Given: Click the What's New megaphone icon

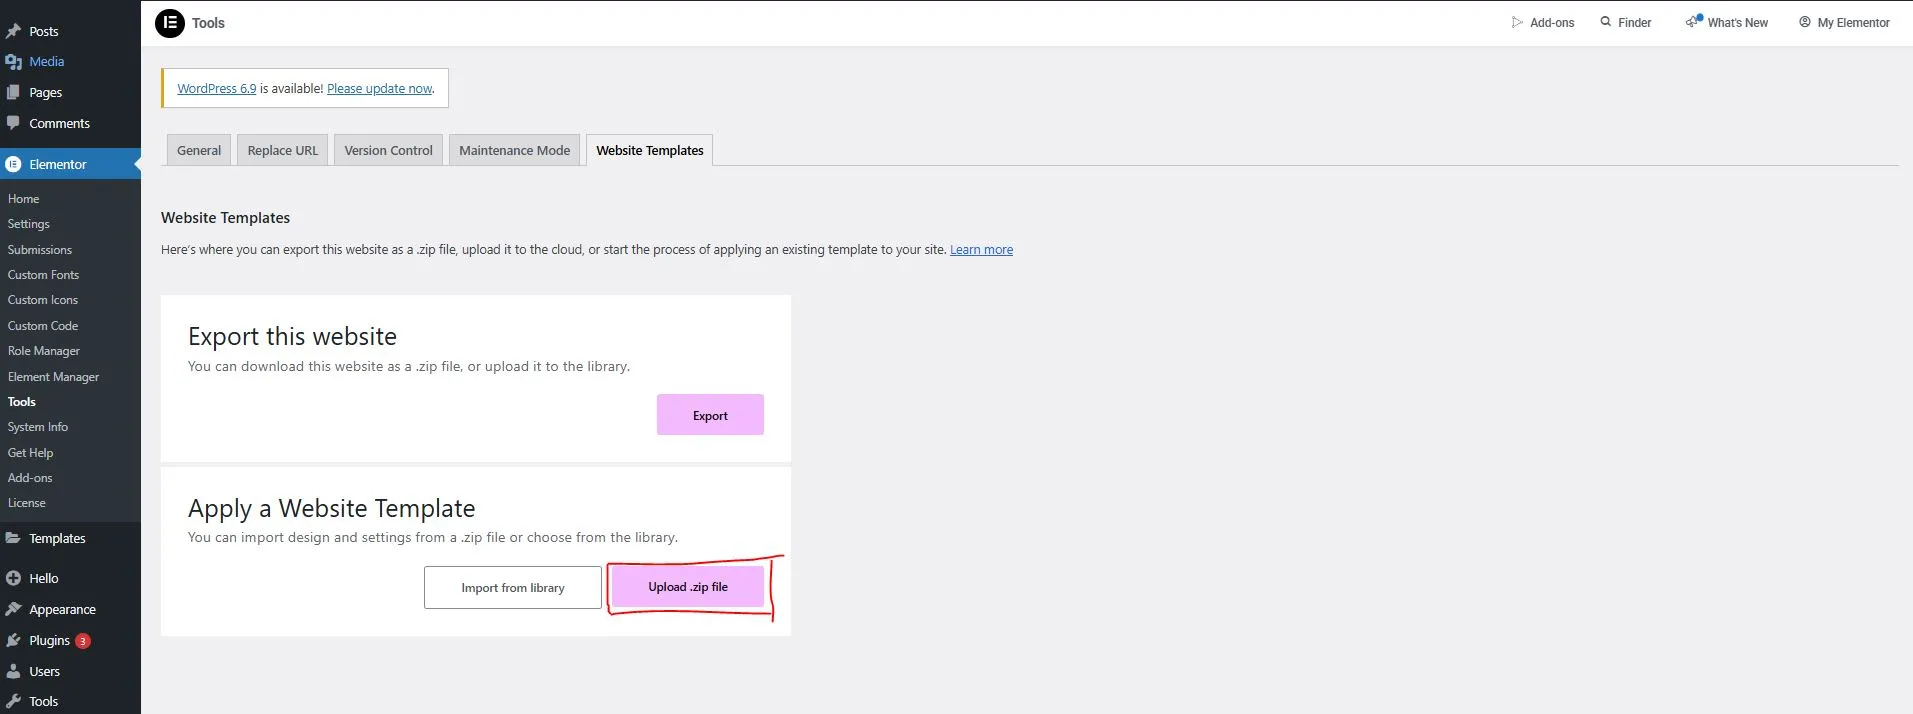Looking at the screenshot, I should point(1693,22).
